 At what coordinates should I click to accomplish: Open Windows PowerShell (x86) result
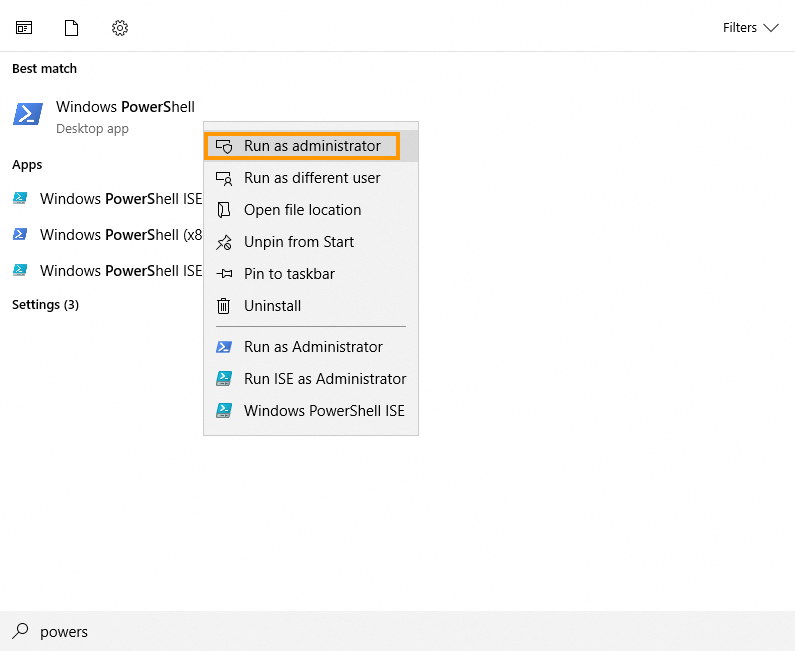pyautogui.click(x=101, y=234)
